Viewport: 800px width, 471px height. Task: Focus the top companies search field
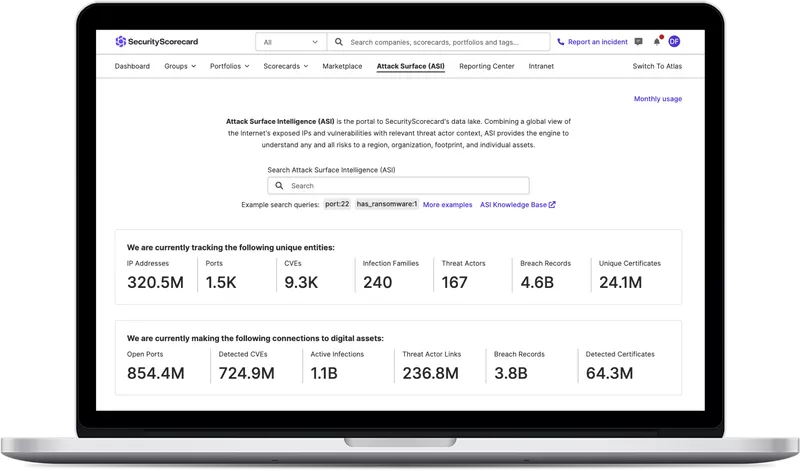pos(438,42)
